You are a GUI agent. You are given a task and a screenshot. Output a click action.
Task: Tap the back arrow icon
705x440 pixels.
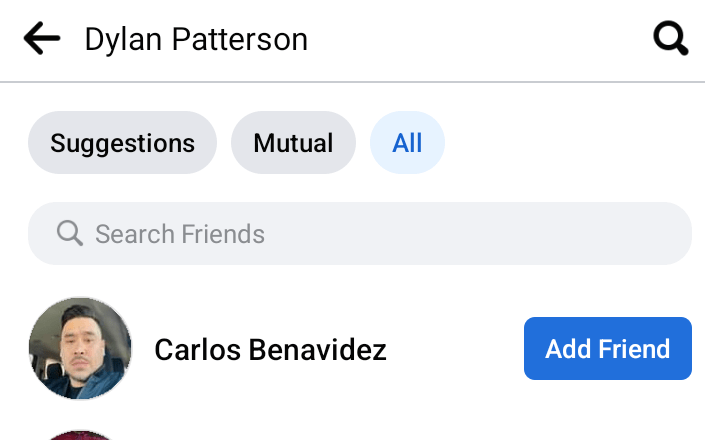[x=41, y=39]
